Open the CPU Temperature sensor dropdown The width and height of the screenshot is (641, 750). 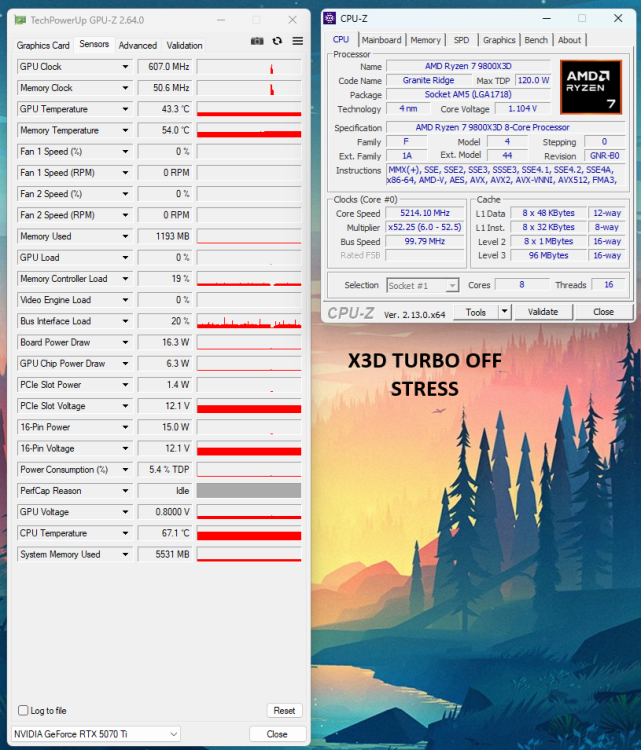coord(125,533)
